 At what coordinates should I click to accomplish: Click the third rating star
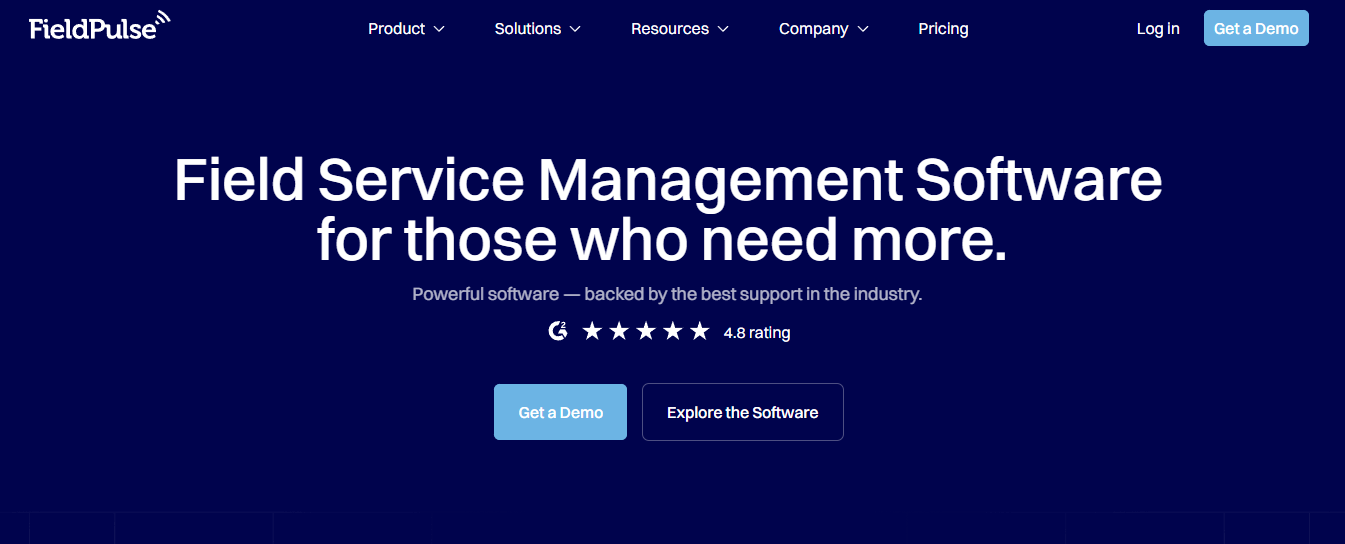[x=646, y=331]
